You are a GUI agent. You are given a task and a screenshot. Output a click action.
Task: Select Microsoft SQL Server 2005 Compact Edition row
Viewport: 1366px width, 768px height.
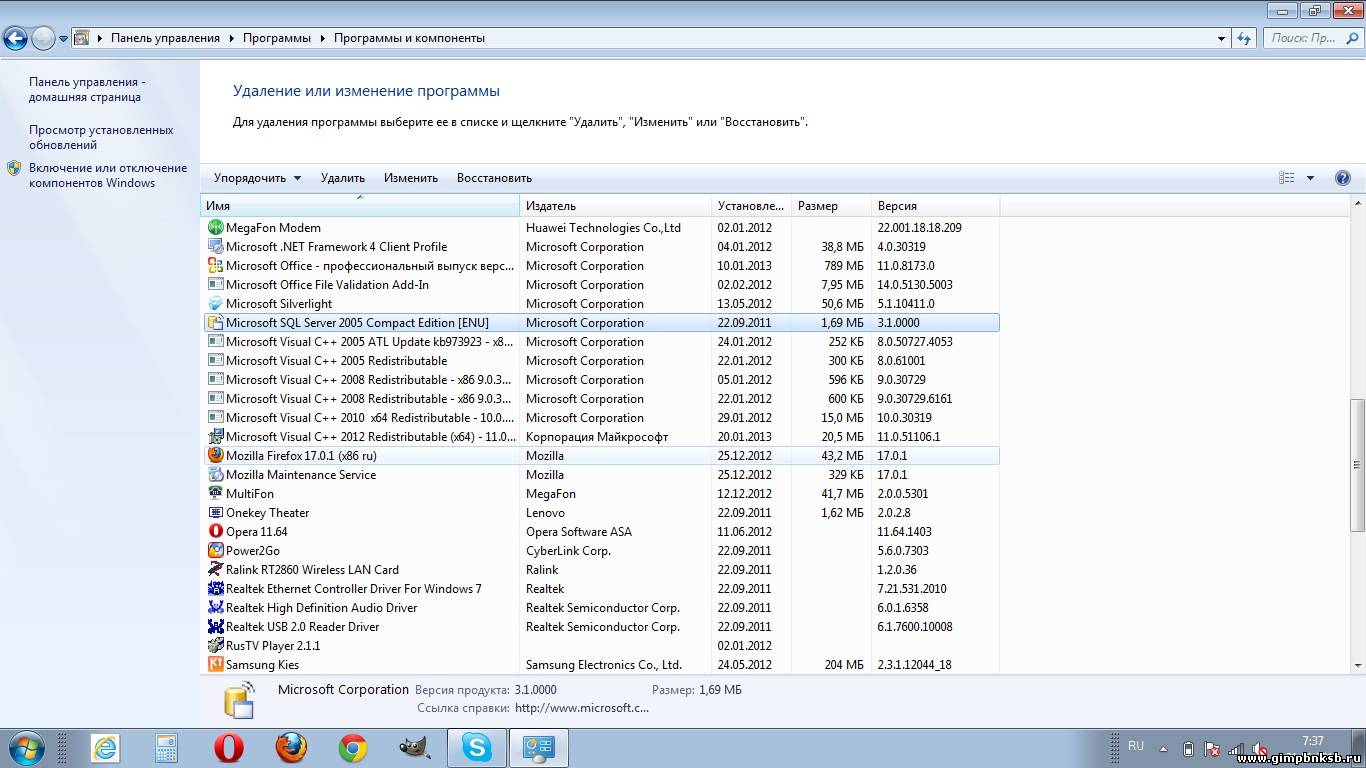(x=601, y=323)
